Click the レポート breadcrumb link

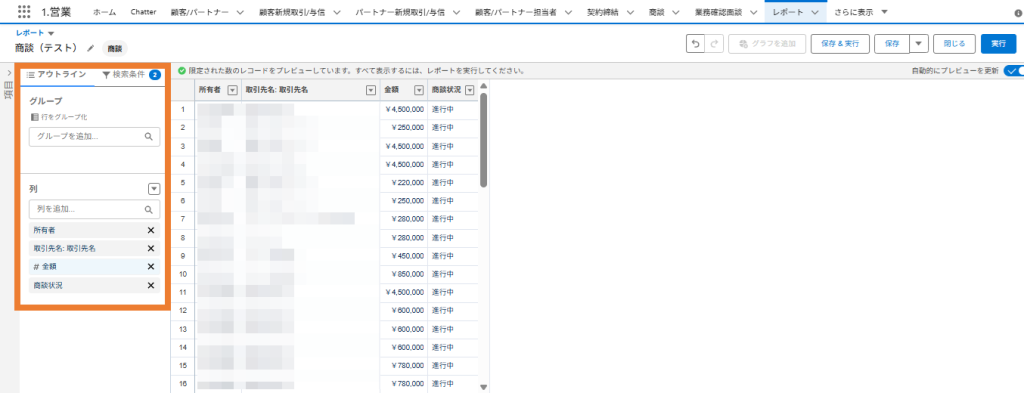point(30,33)
